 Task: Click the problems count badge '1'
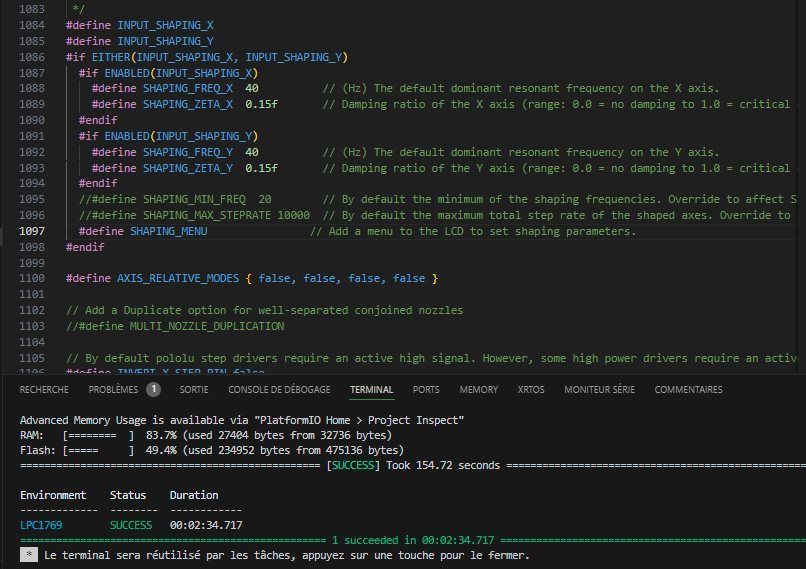point(153,390)
